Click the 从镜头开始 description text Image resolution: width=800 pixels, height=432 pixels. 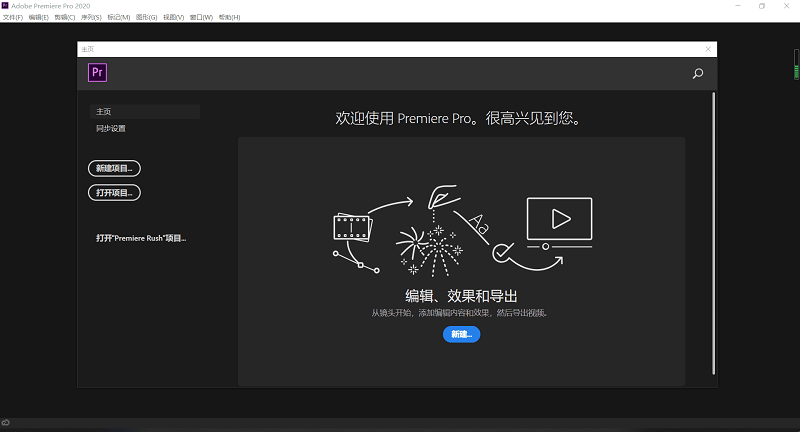tap(459, 313)
